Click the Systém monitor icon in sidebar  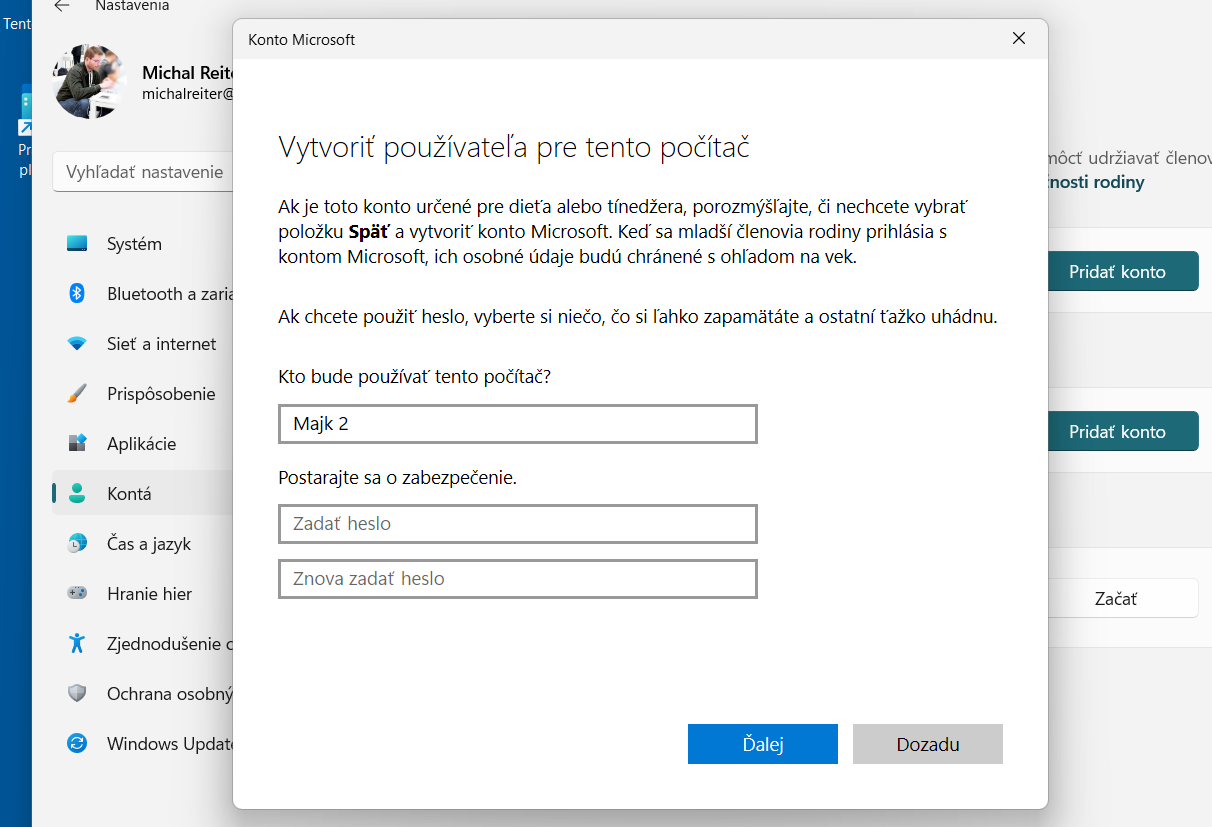click(x=77, y=244)
